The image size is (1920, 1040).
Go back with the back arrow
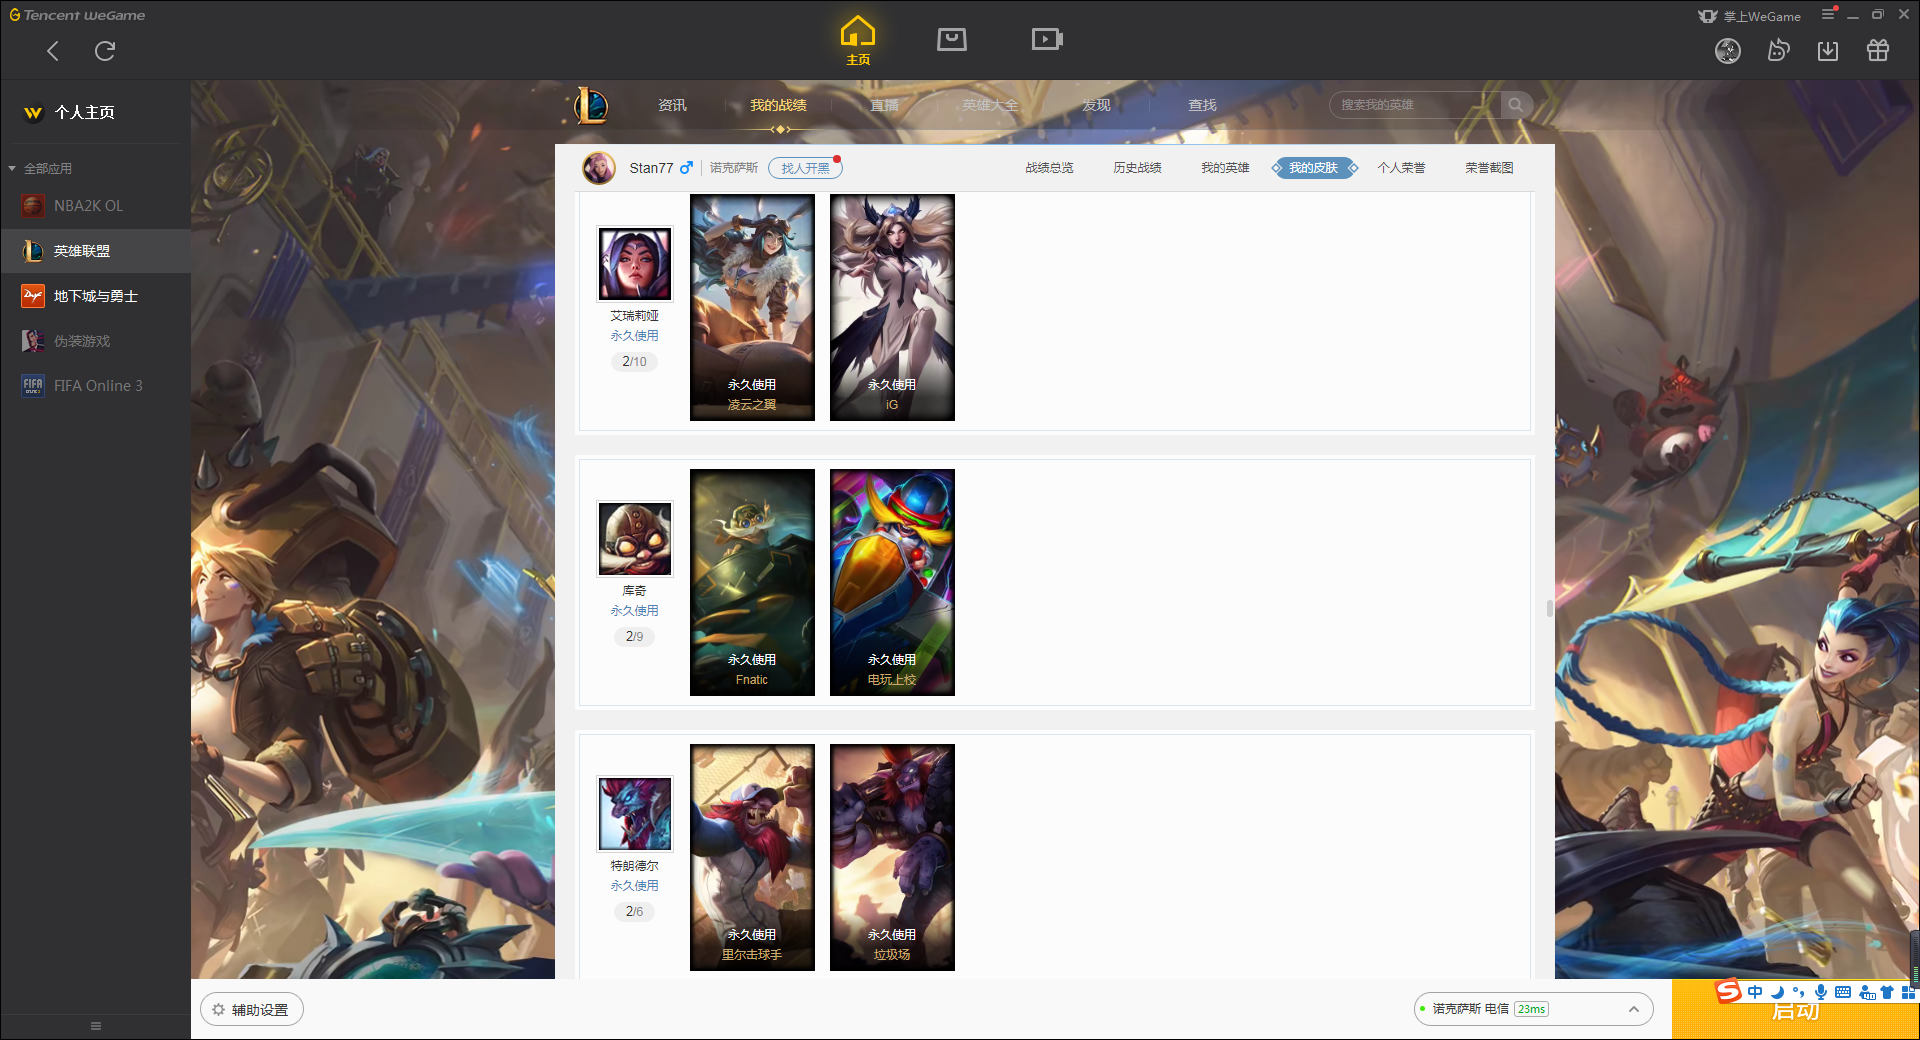coord(53,51)
